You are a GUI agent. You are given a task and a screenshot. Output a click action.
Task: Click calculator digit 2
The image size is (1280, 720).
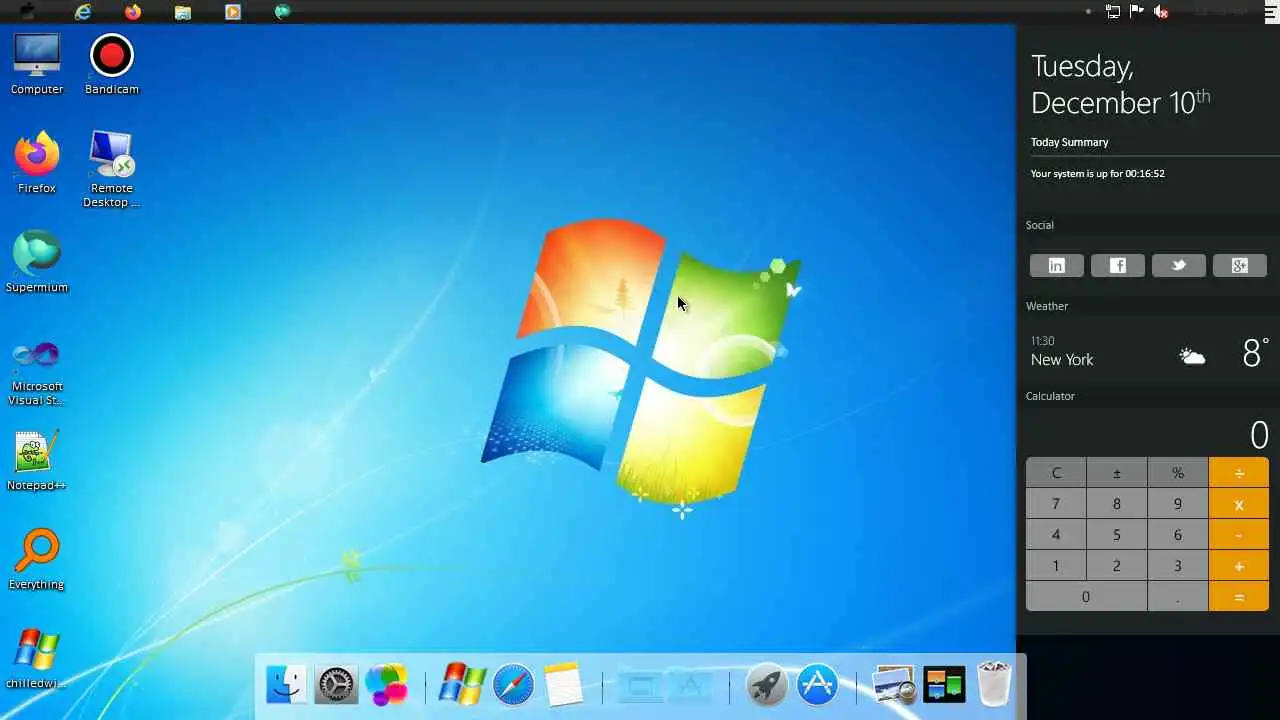click(1117, 566)
